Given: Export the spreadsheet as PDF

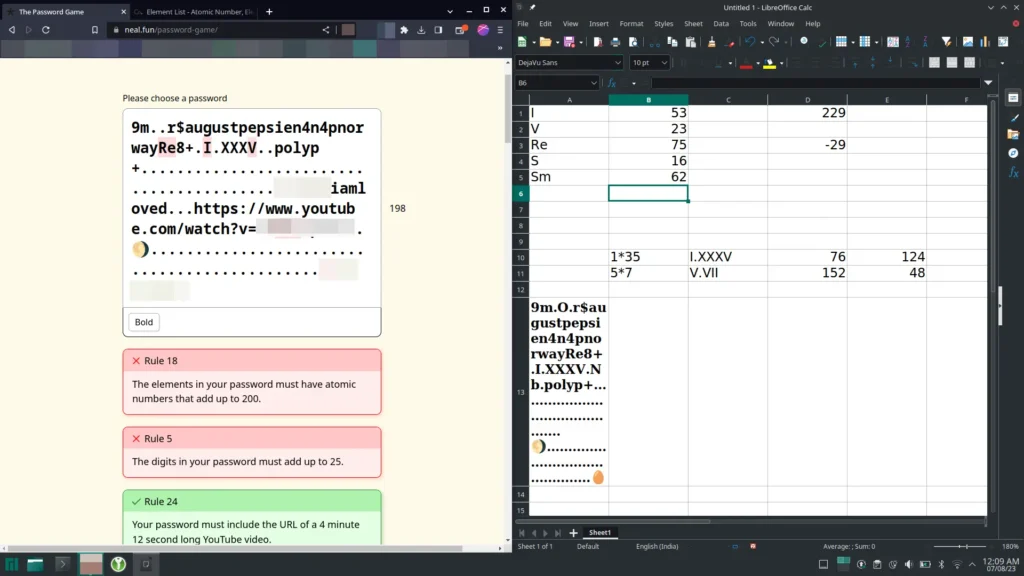Looking at the screenshot, I should [598, 42].
